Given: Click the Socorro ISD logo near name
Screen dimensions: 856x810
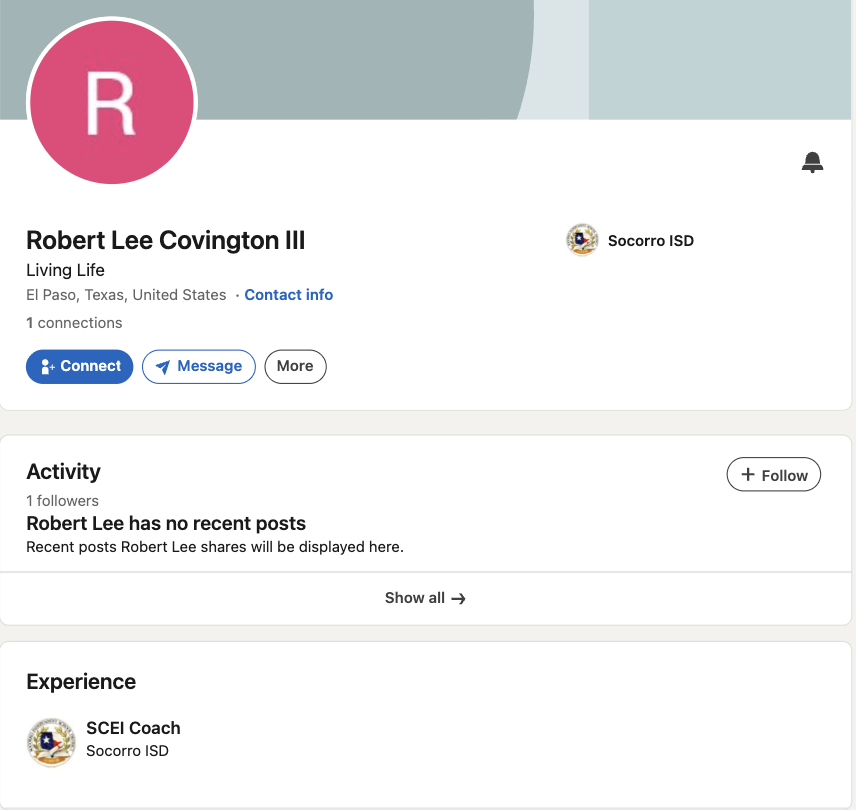Looking at the screenshot, I should coord(582,240).
